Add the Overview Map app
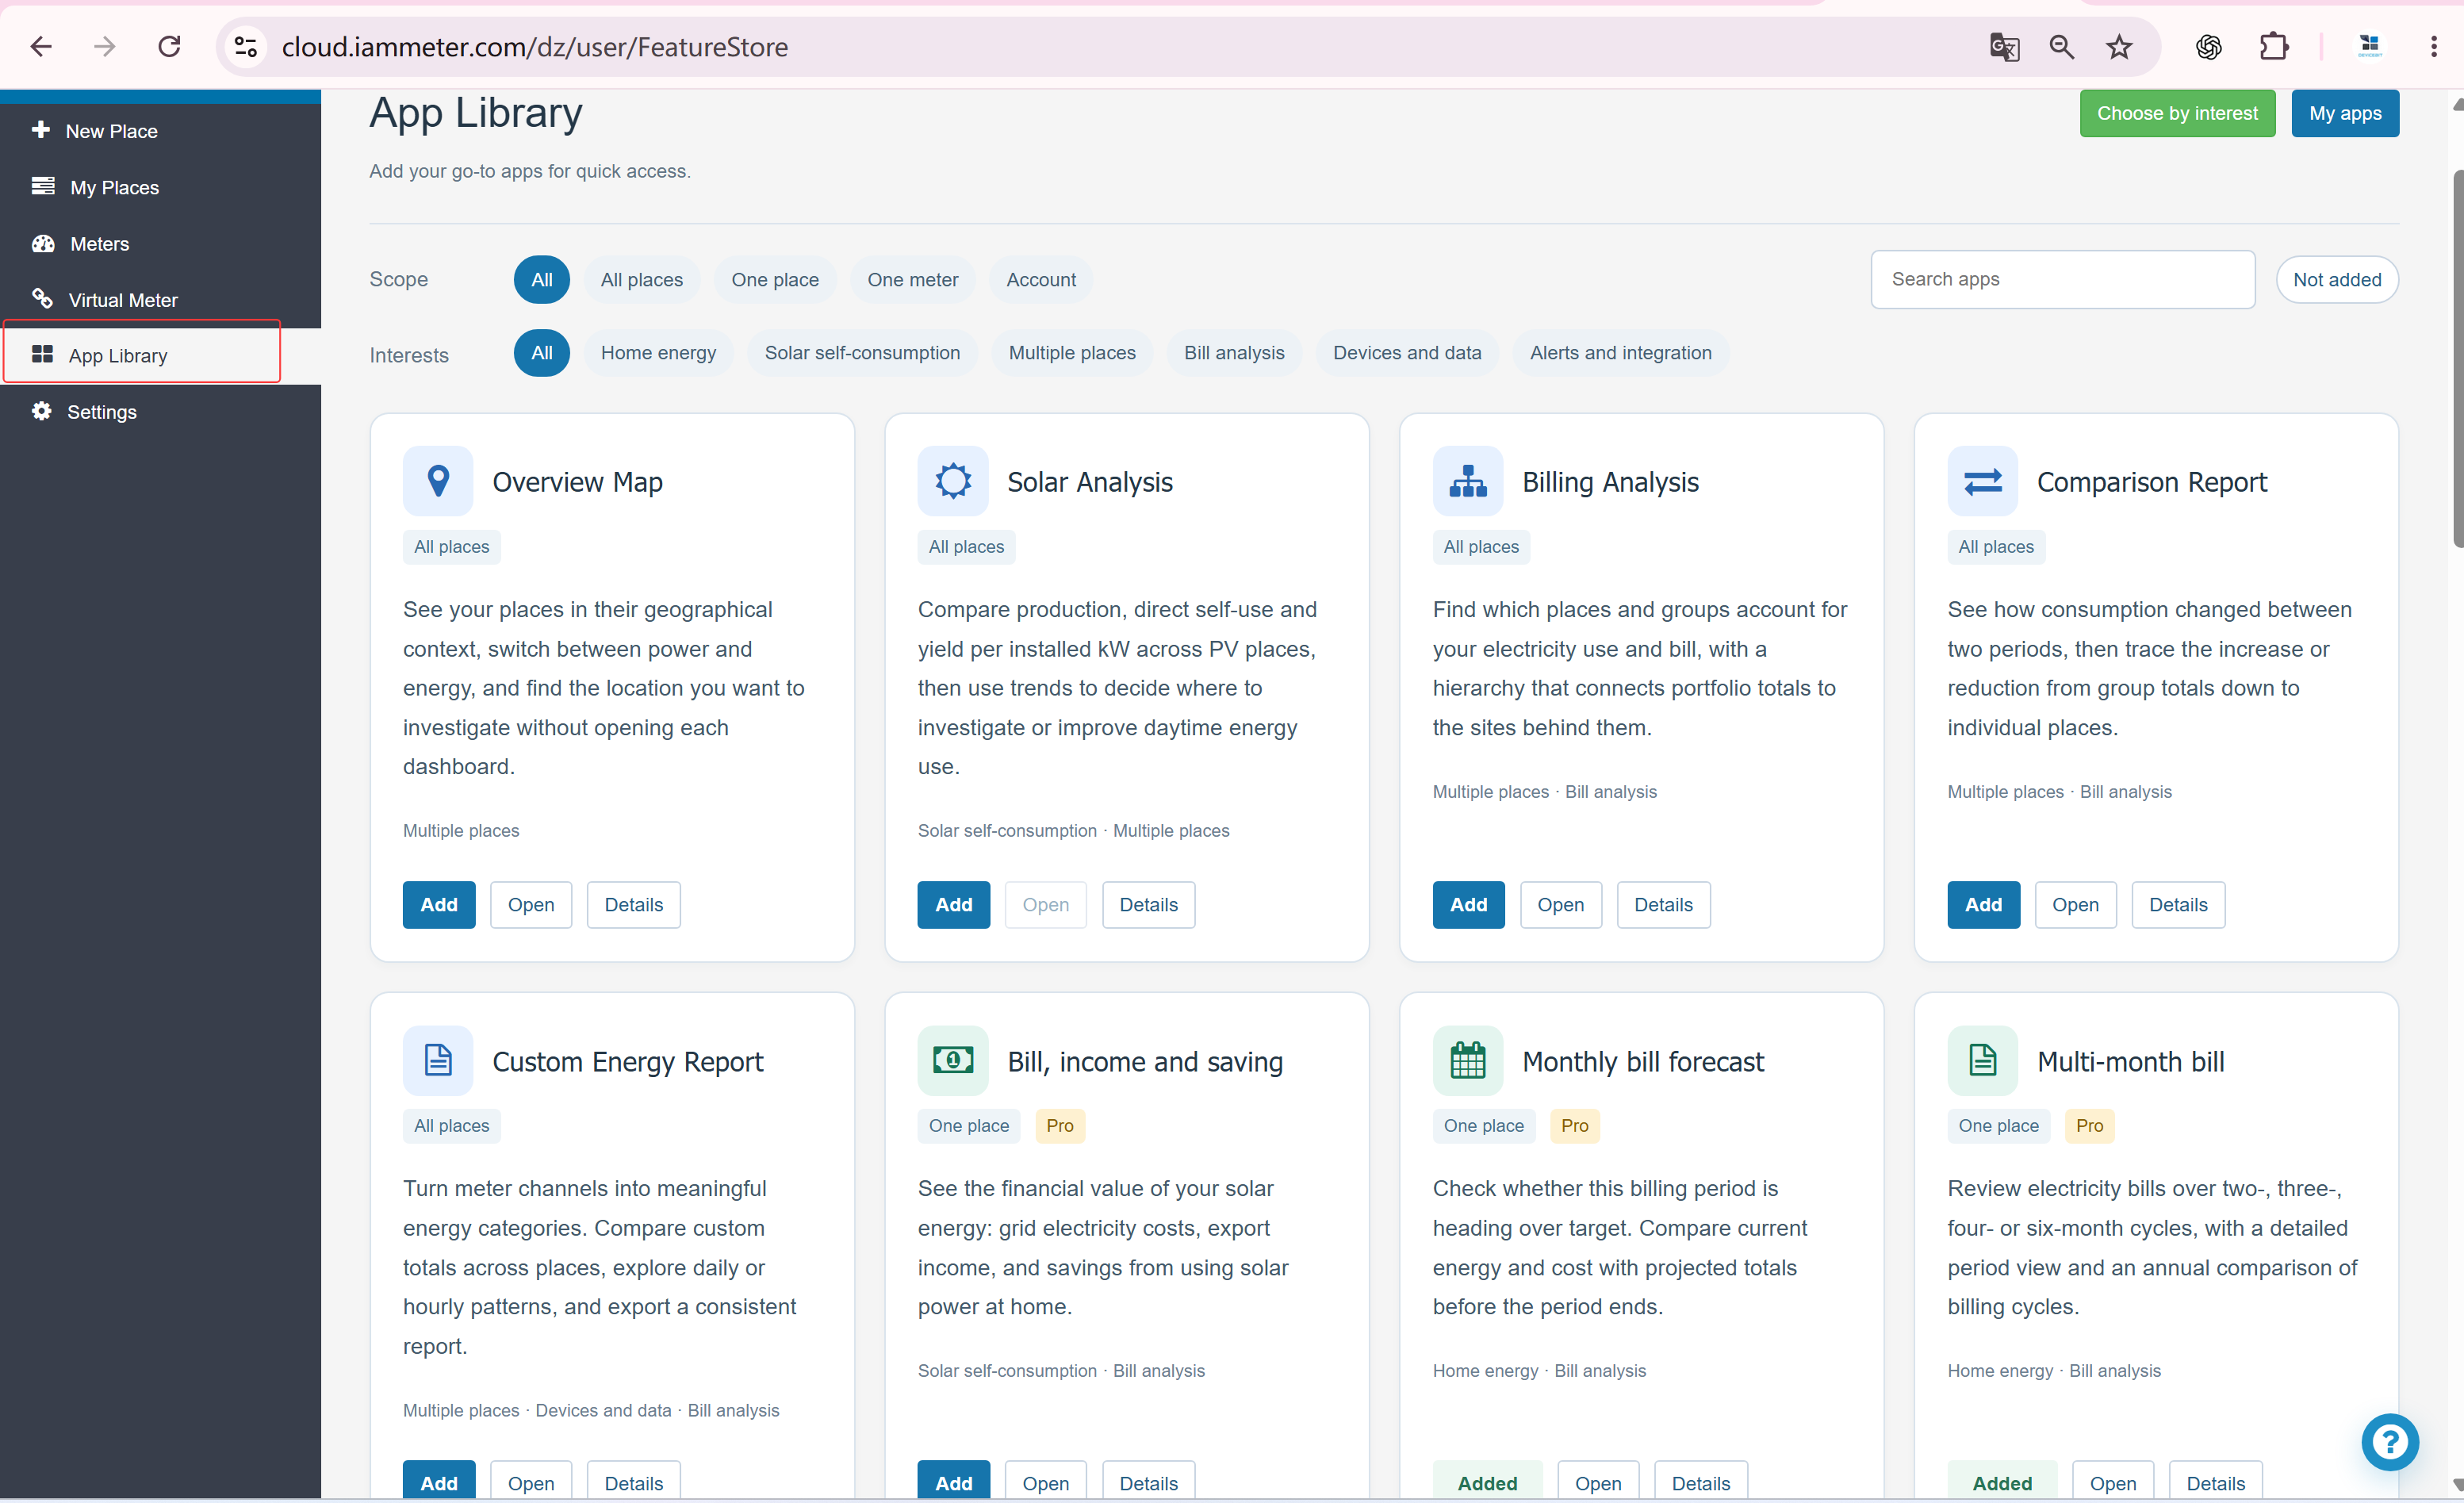This screenshot has width=2464, height=1503. 439,904
